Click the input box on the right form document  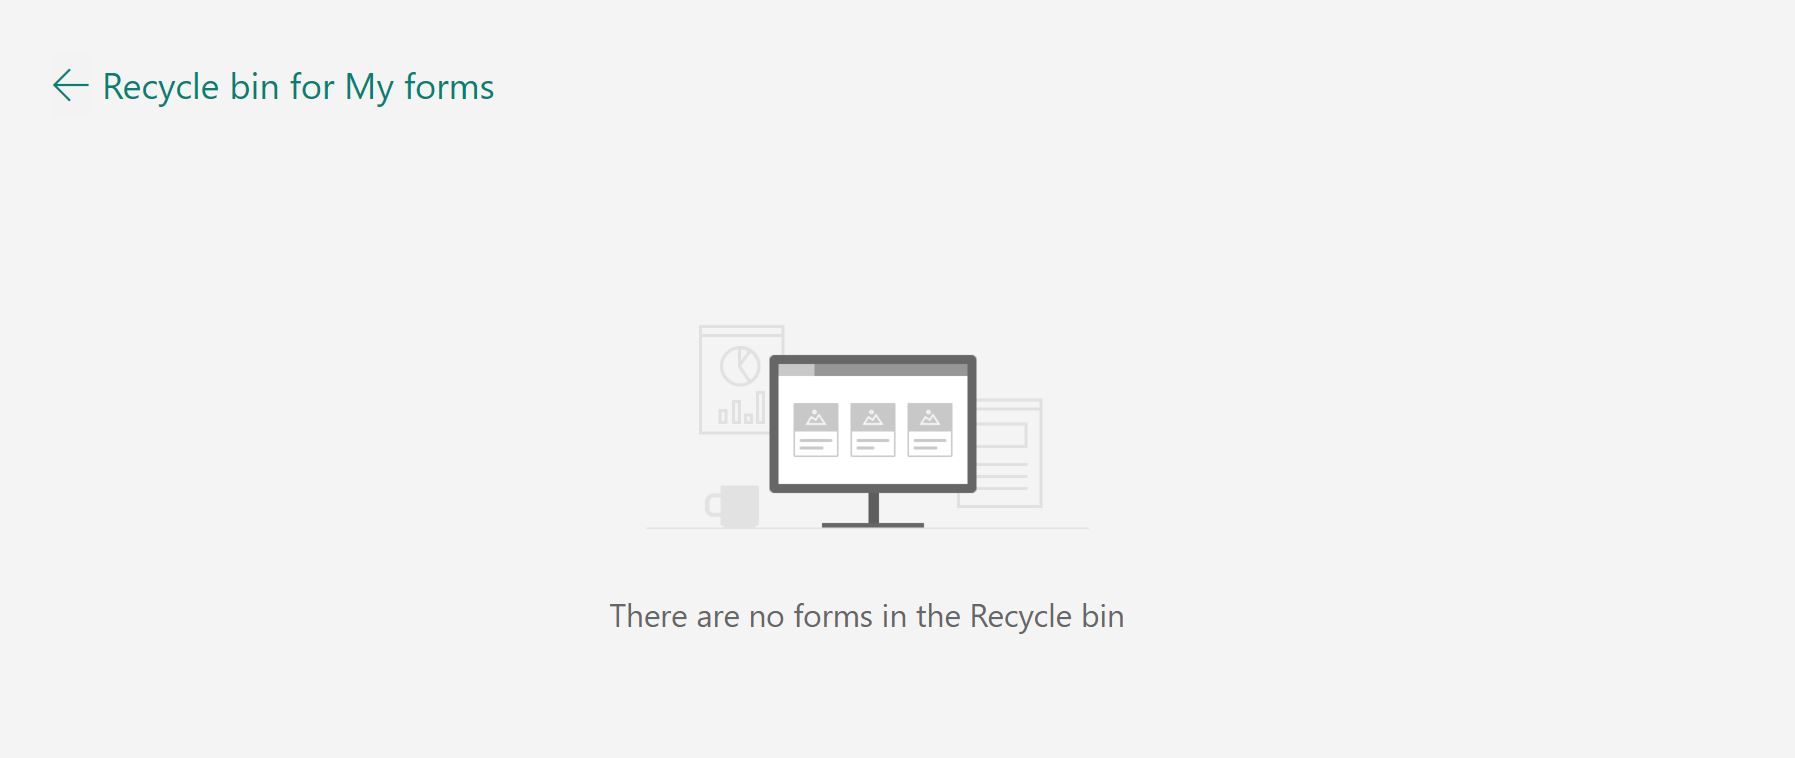click(1002, 435)
